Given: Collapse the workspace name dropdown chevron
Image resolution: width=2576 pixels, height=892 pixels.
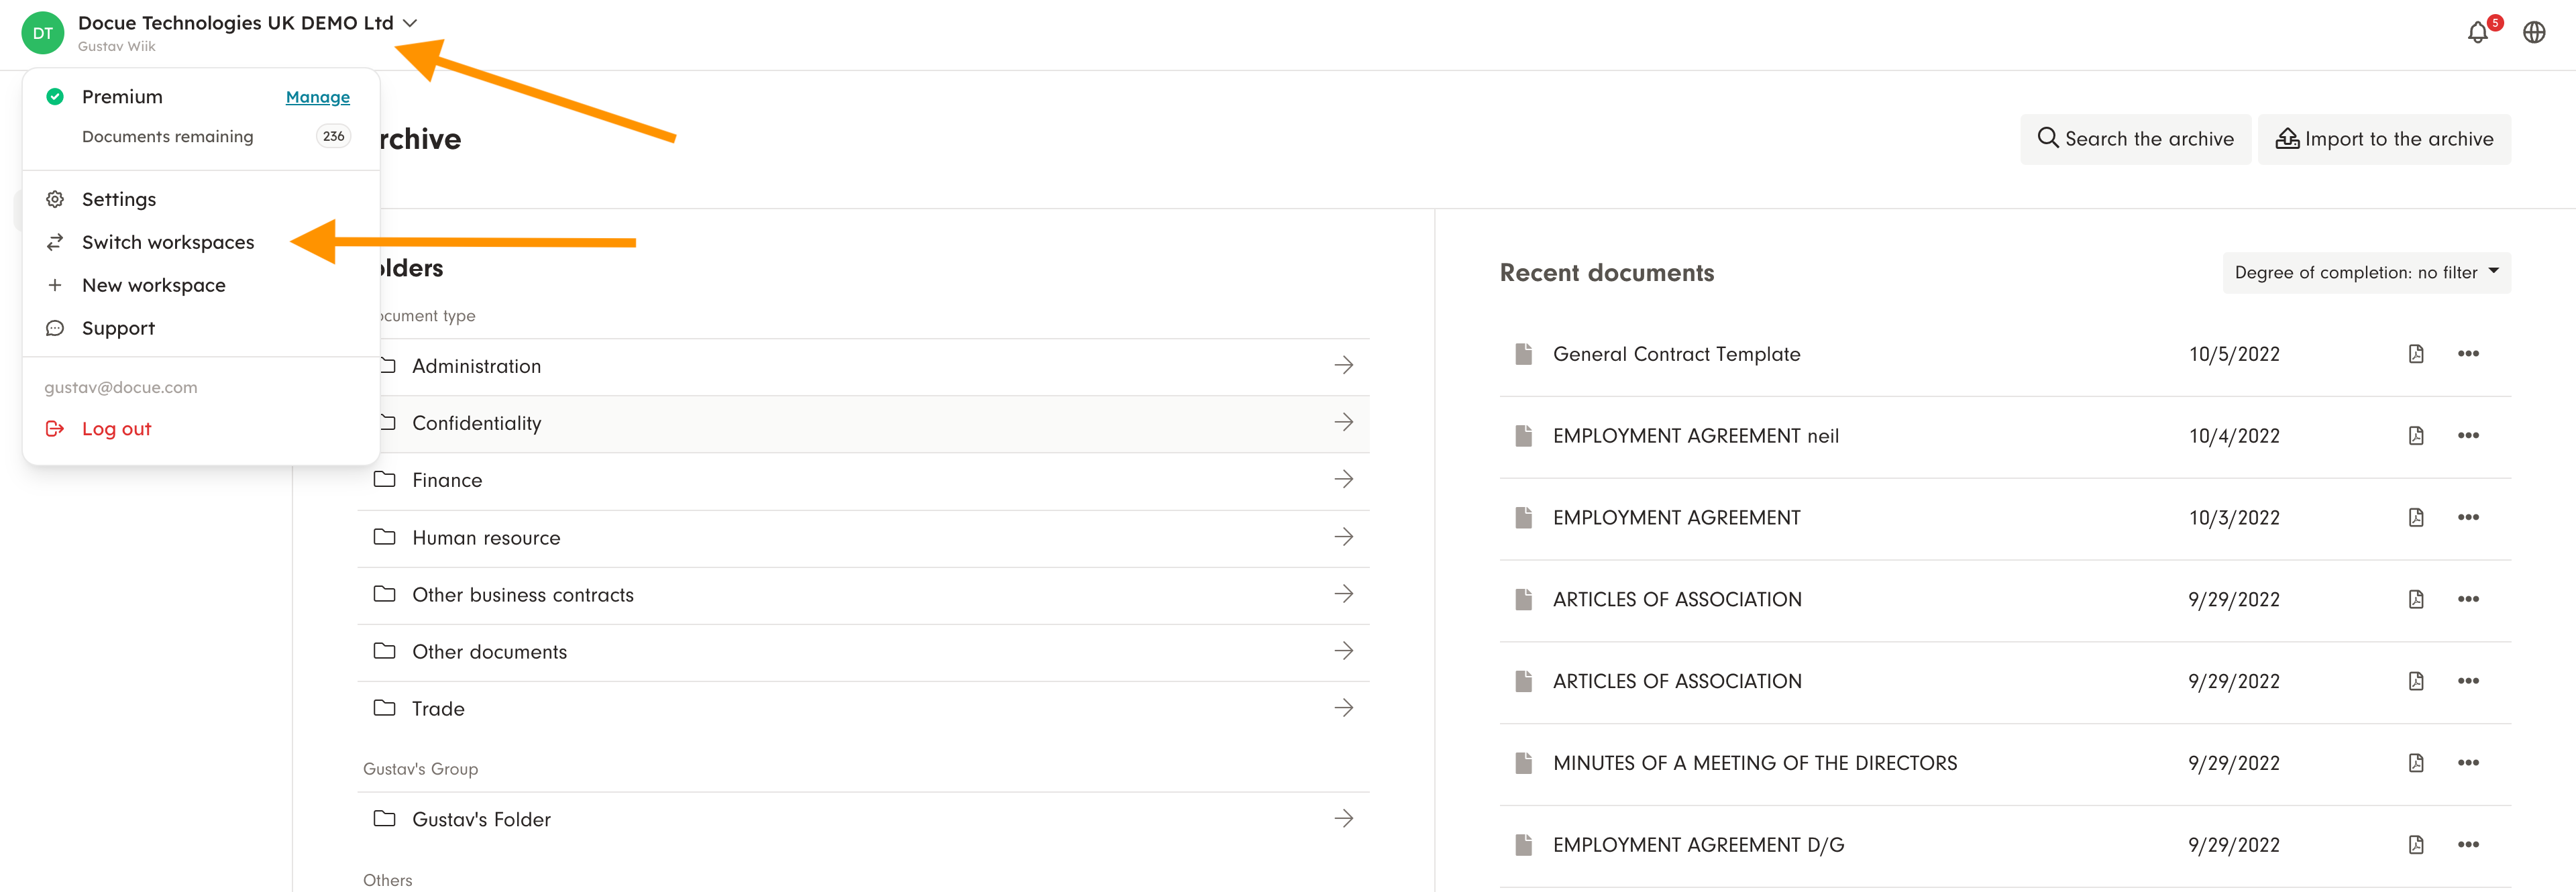Looking at the screenshot, I should [x=410, y=23].
